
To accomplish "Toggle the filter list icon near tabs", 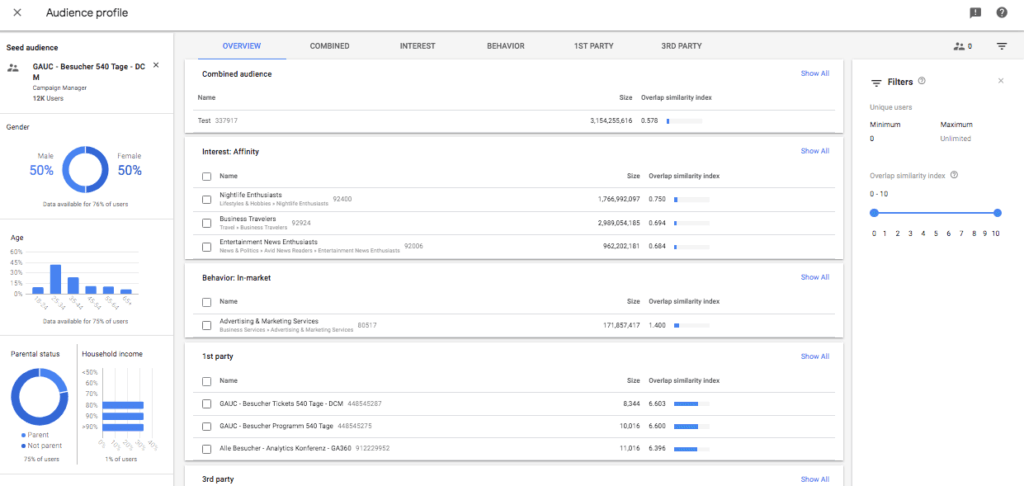I will point(1001,46).
